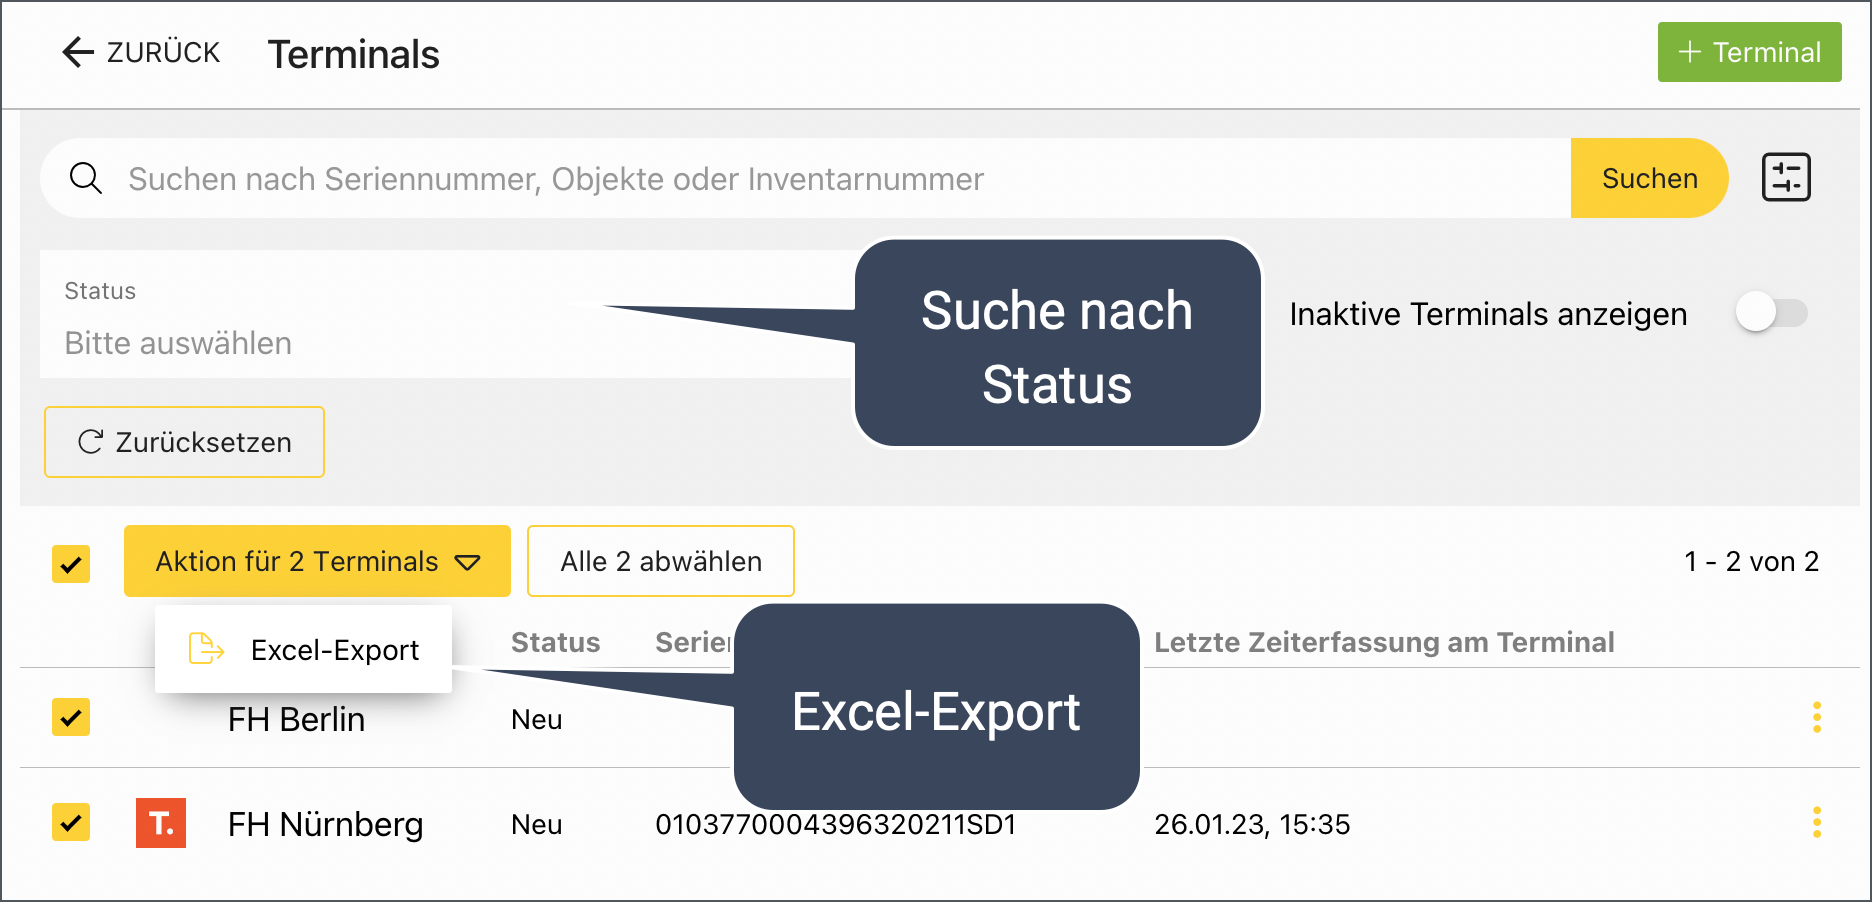The height and width of the screenshot is (902, 1872).
Task: Select Excel-Export from the action menu
Action: pyautogui.click(x=334, y=650)
